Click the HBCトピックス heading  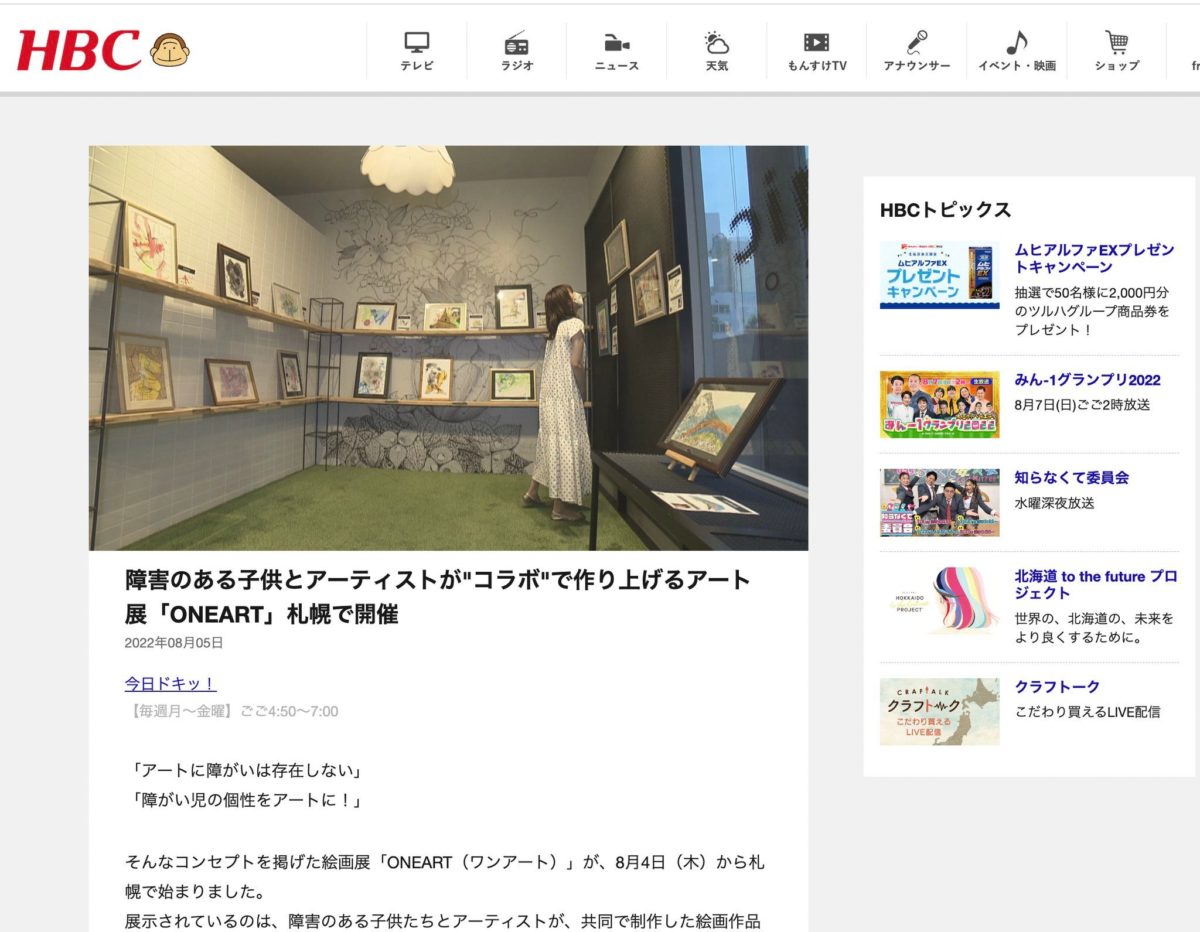point(946,210)
